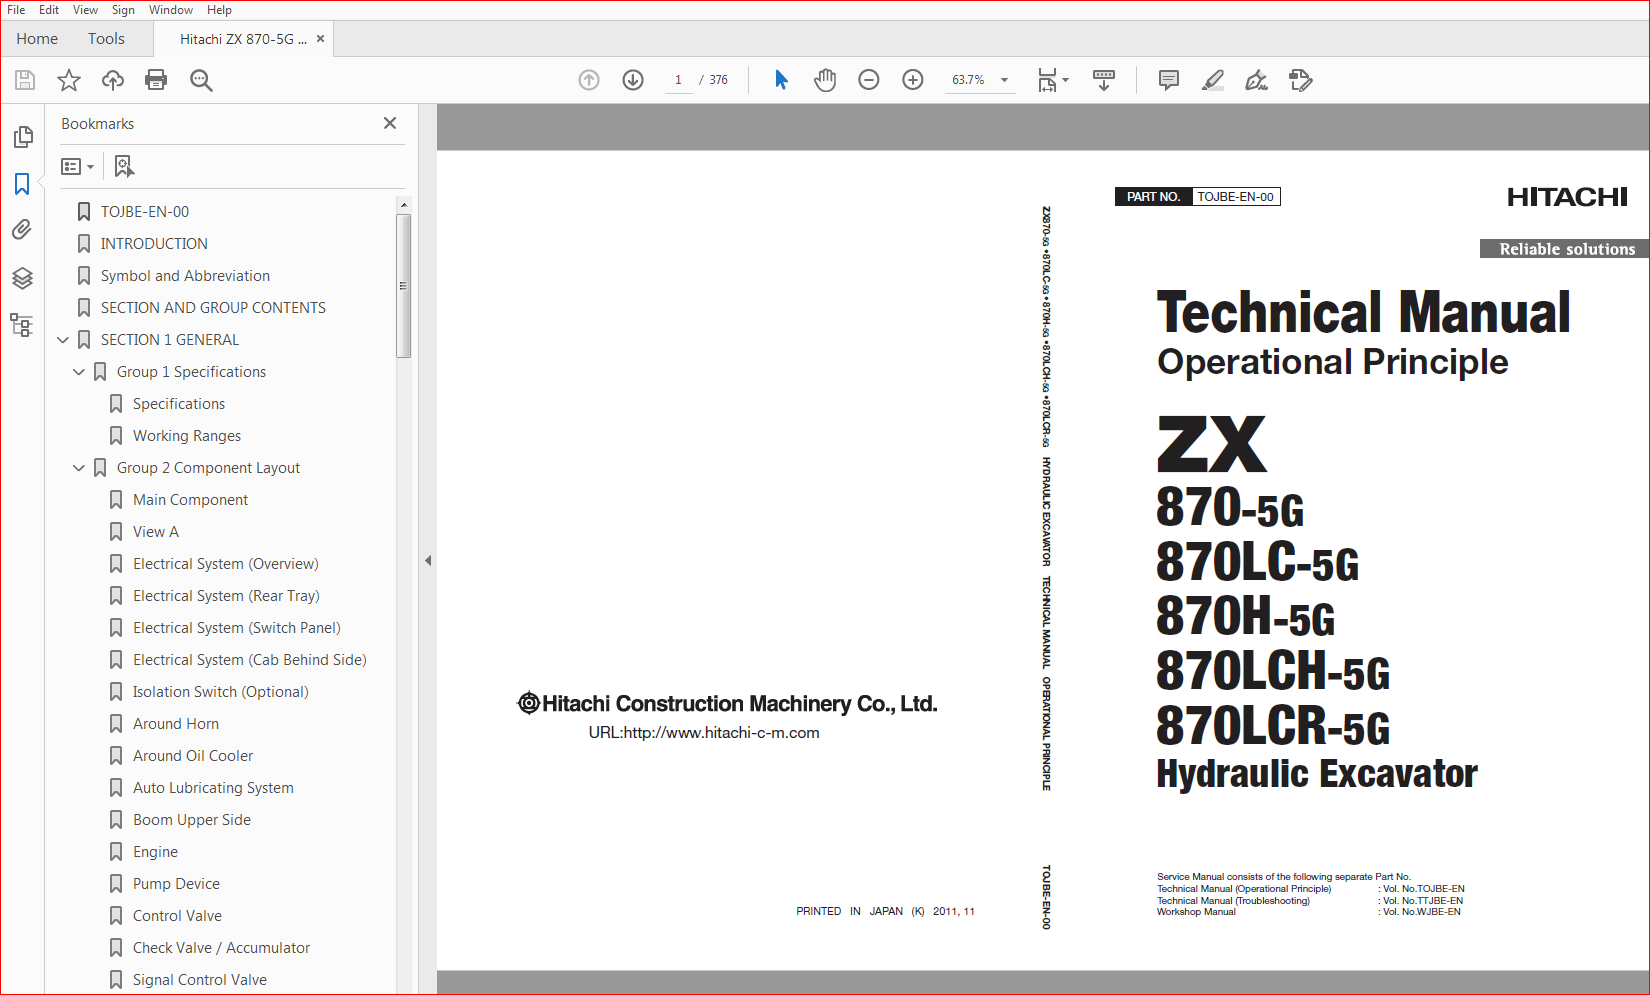Go to next page arrow
The image size is (1650, 995).
pyautogui.click(x=633, y=80)
